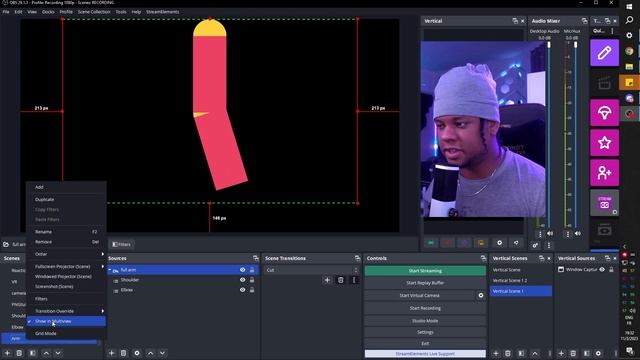
Task: Enable Studio Mode button
Action: click(x=425, y=321)
